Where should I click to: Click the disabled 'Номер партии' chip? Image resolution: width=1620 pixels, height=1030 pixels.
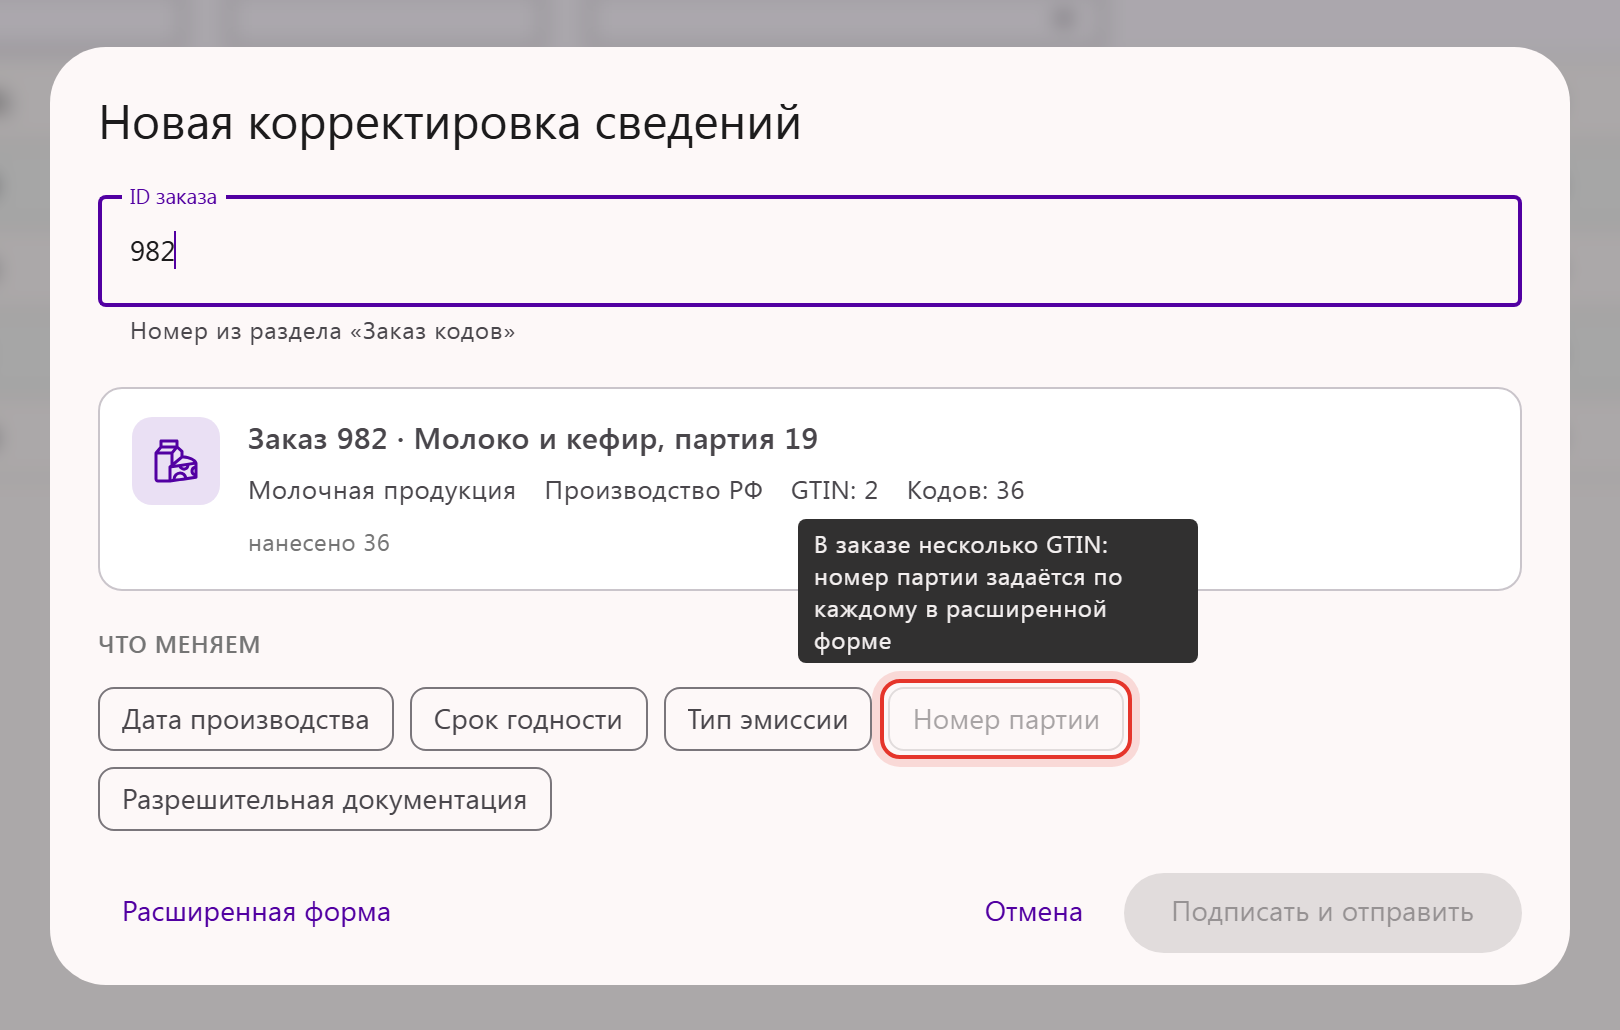tap(1006, 719)
